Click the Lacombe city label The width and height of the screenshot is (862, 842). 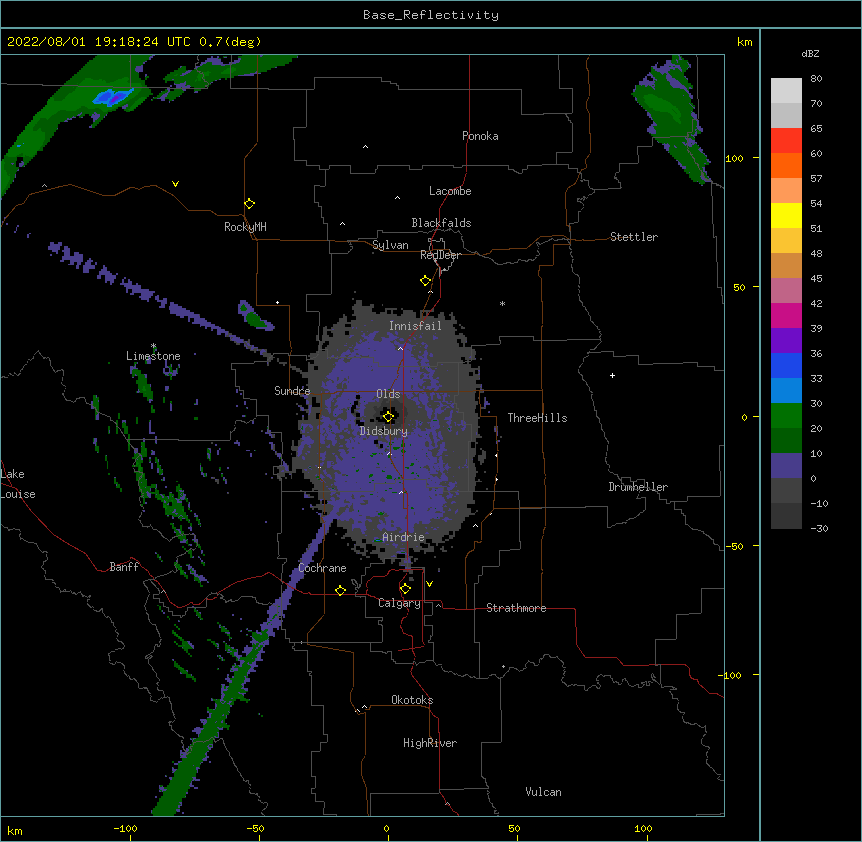[450, 191]
